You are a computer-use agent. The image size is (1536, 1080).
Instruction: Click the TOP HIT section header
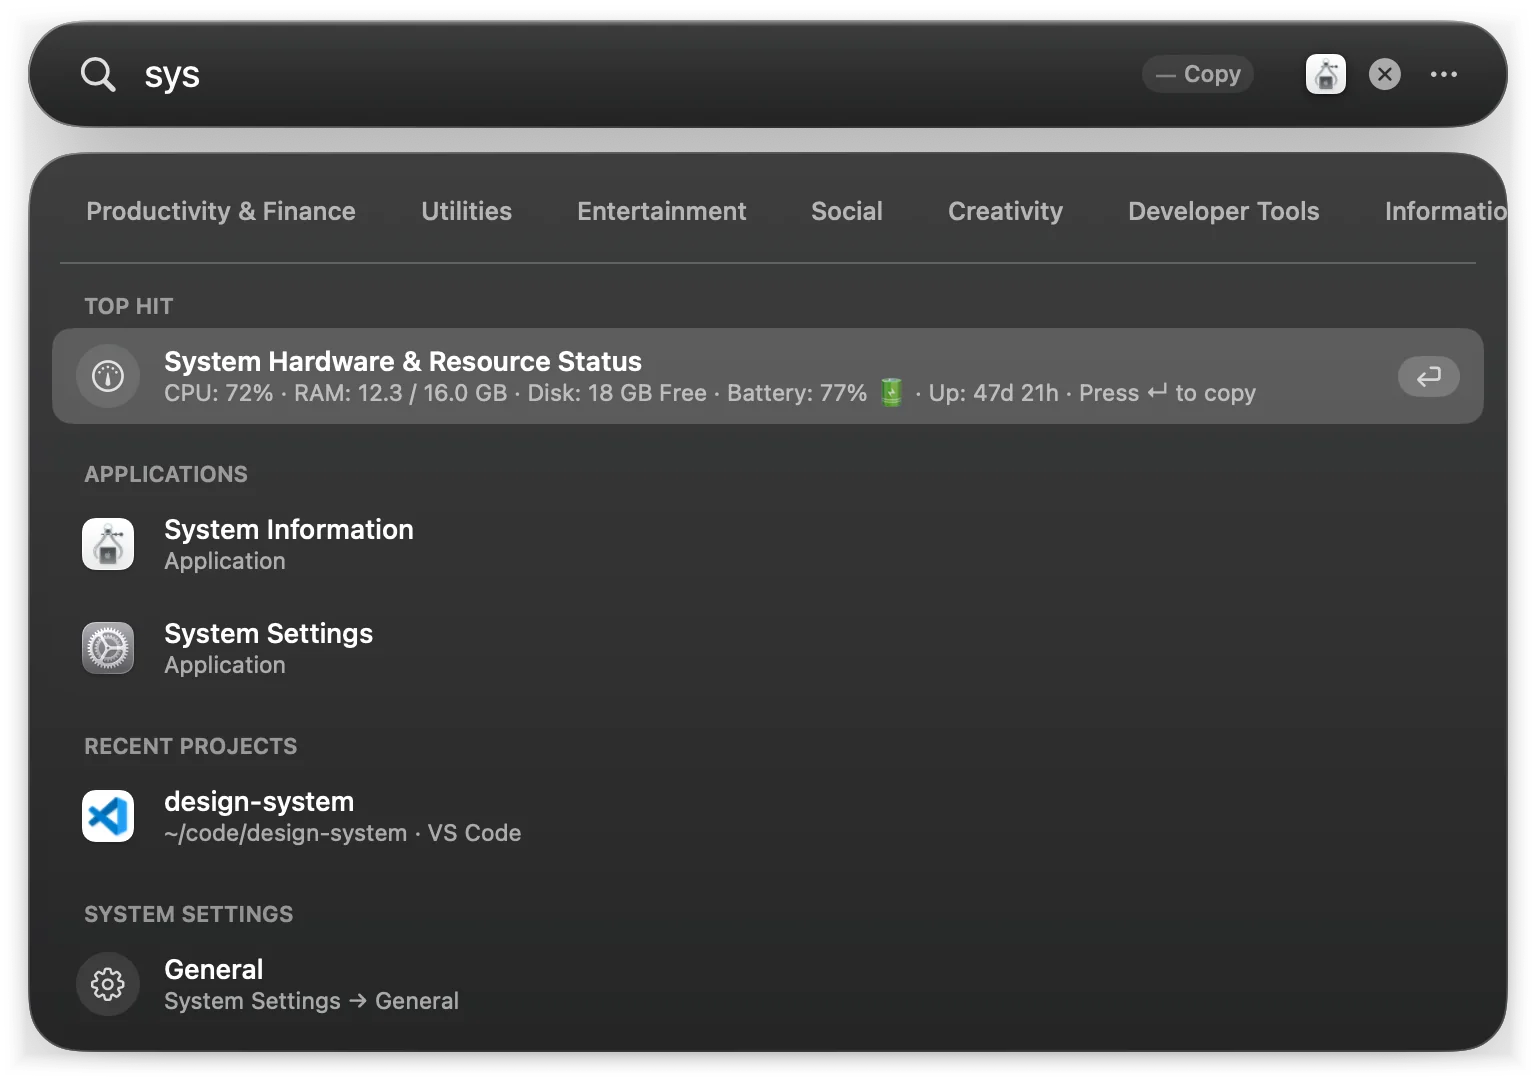tap(129, 306)
